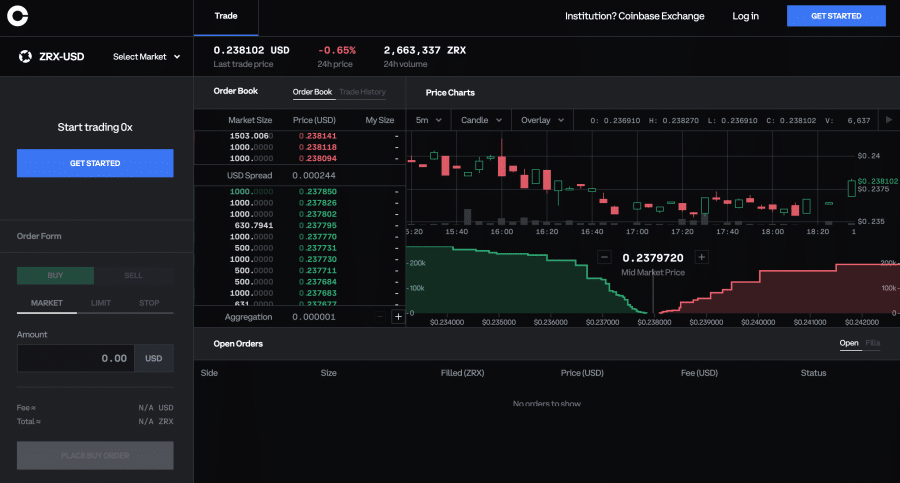Click the -0.65% 24h price change
This screenshot has height=483, width=900.
(336, 51)
